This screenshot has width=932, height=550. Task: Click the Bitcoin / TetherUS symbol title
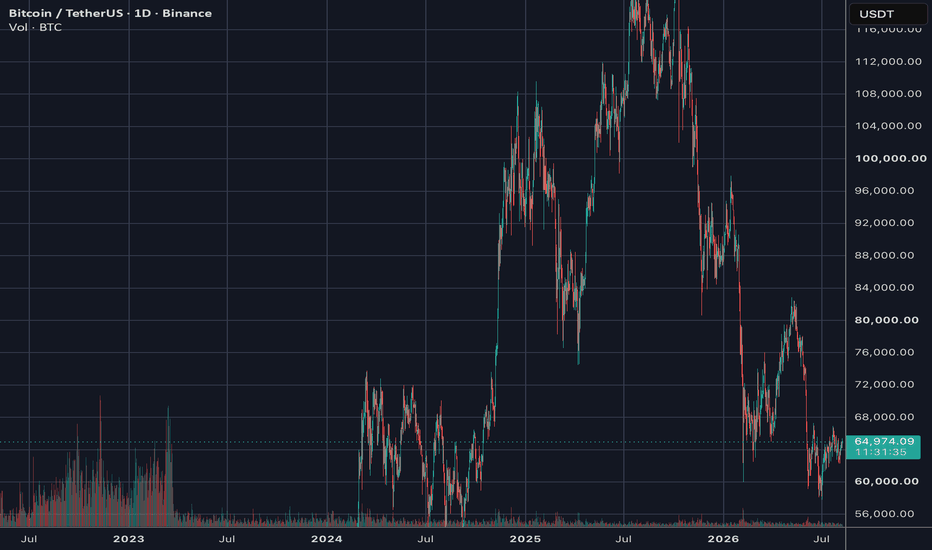65,13
